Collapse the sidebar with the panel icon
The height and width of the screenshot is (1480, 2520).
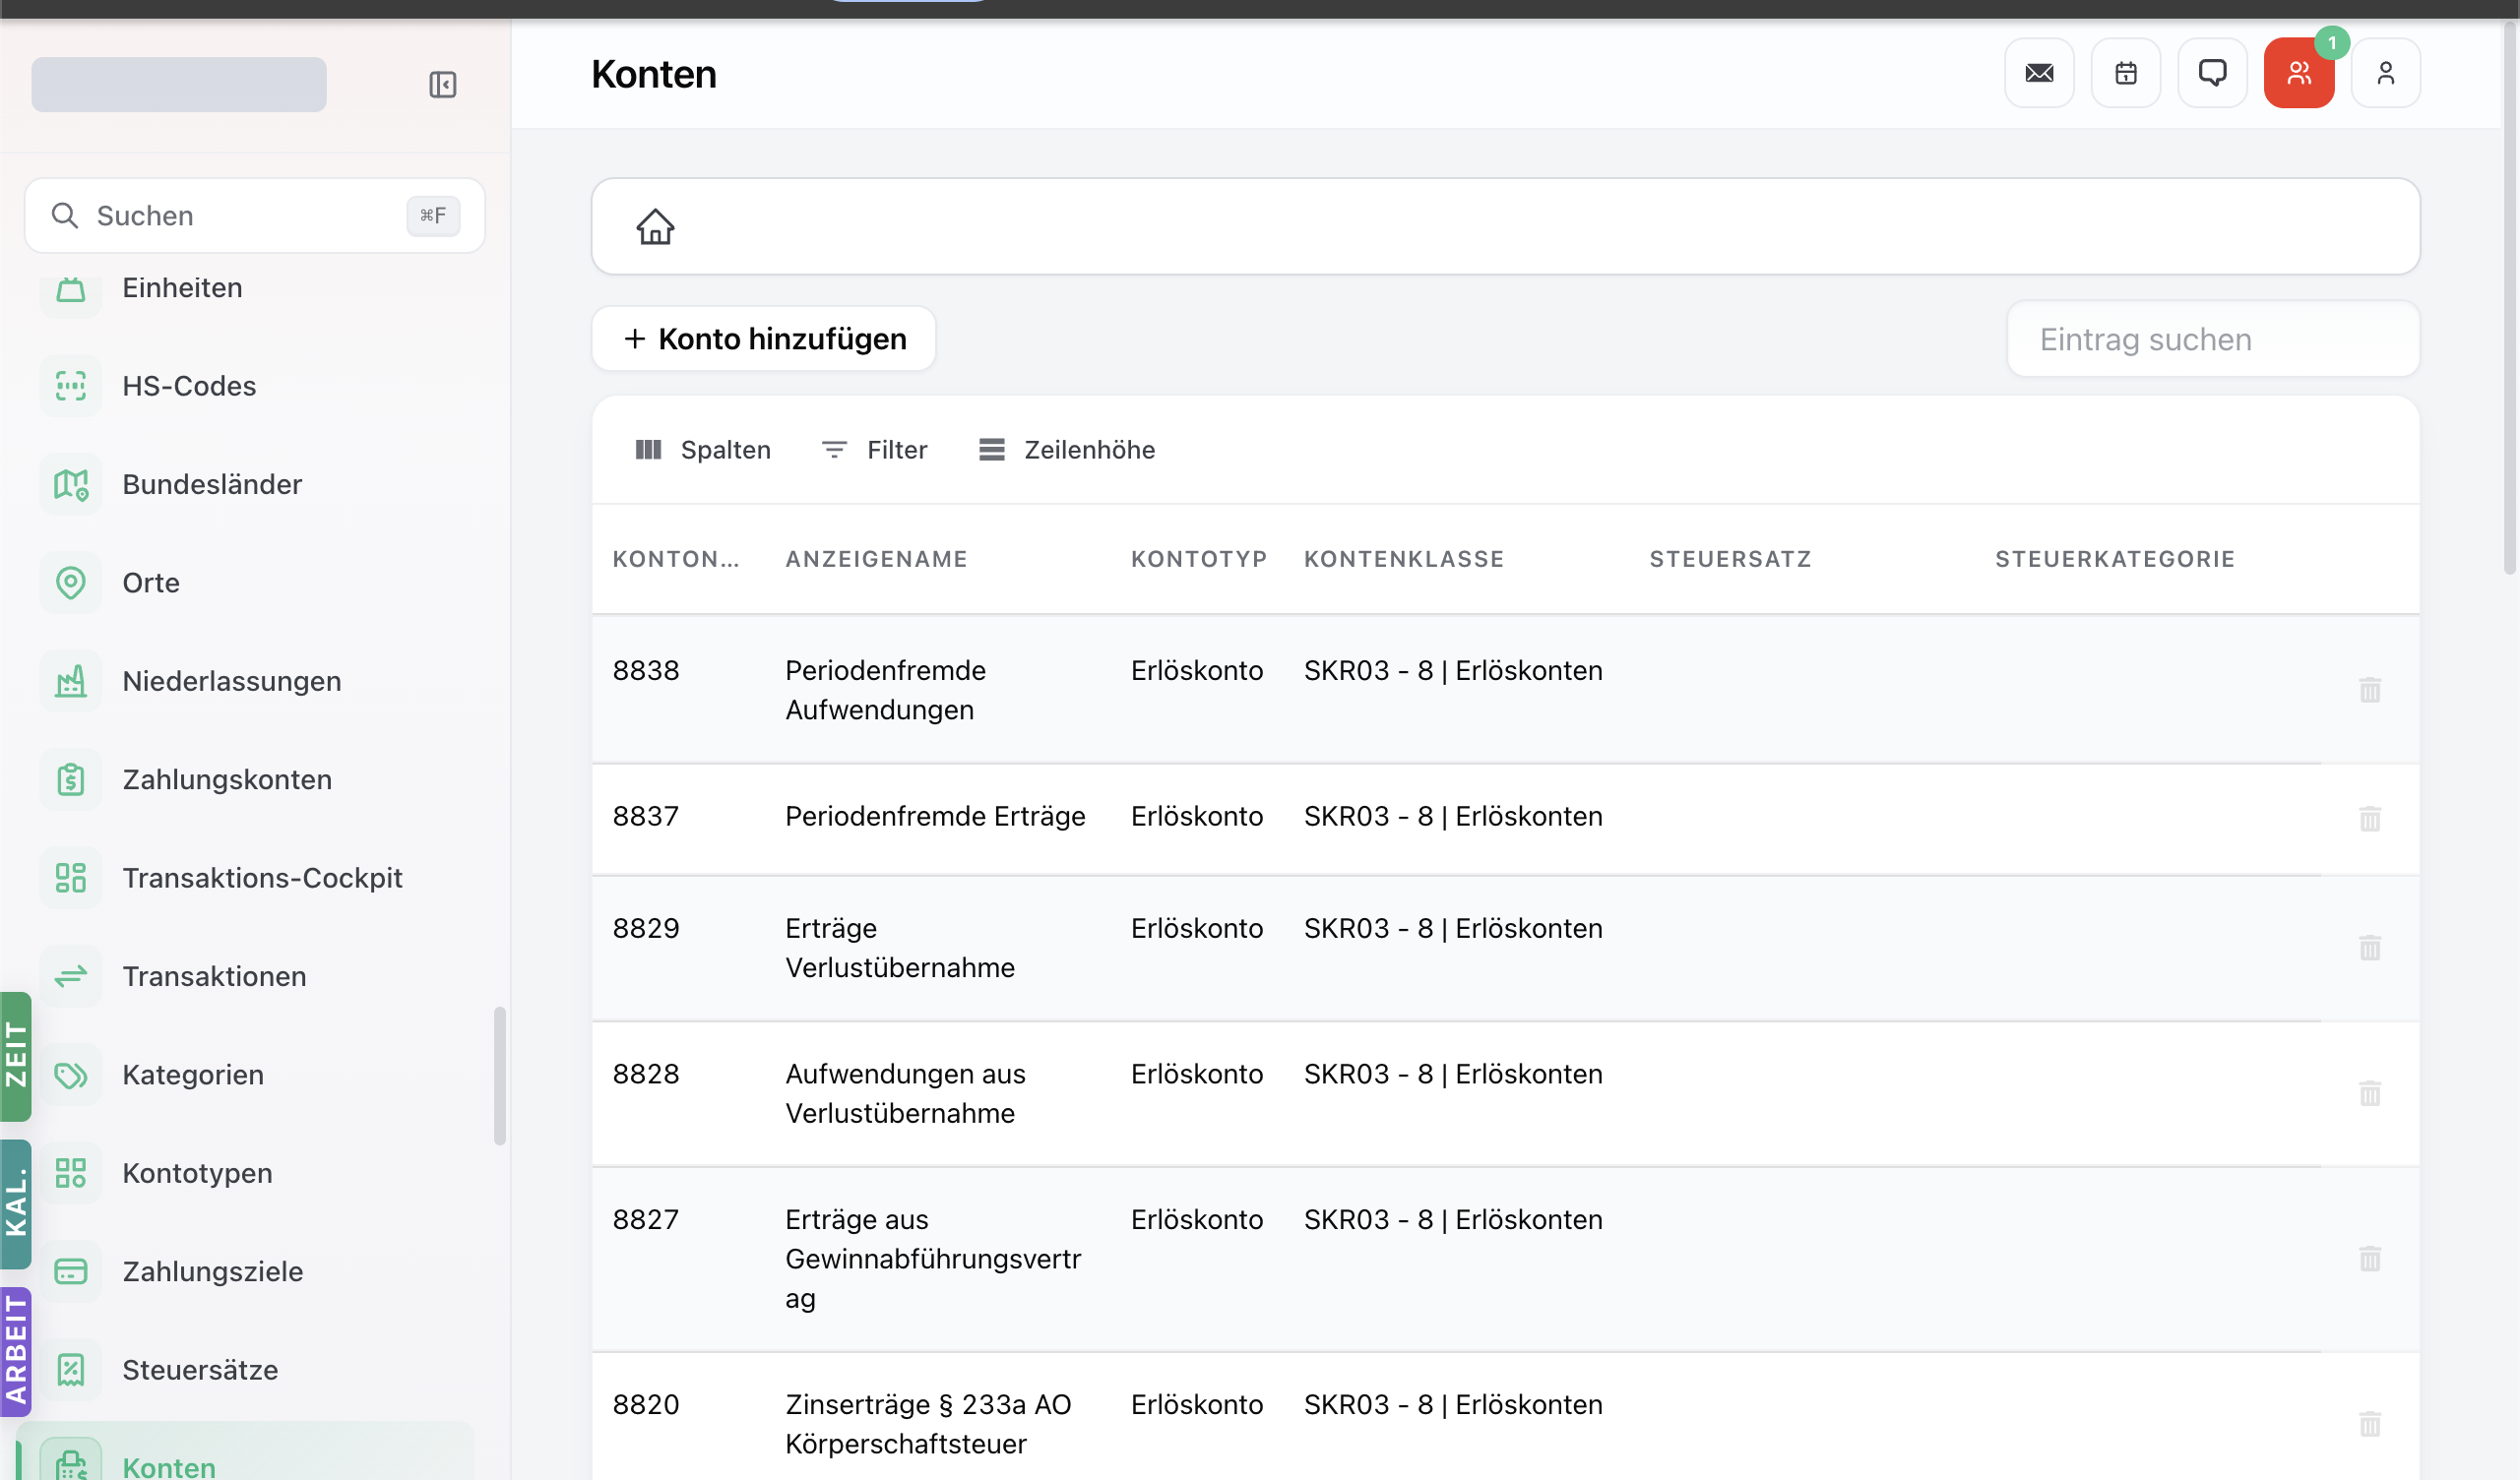click(442, 84)
